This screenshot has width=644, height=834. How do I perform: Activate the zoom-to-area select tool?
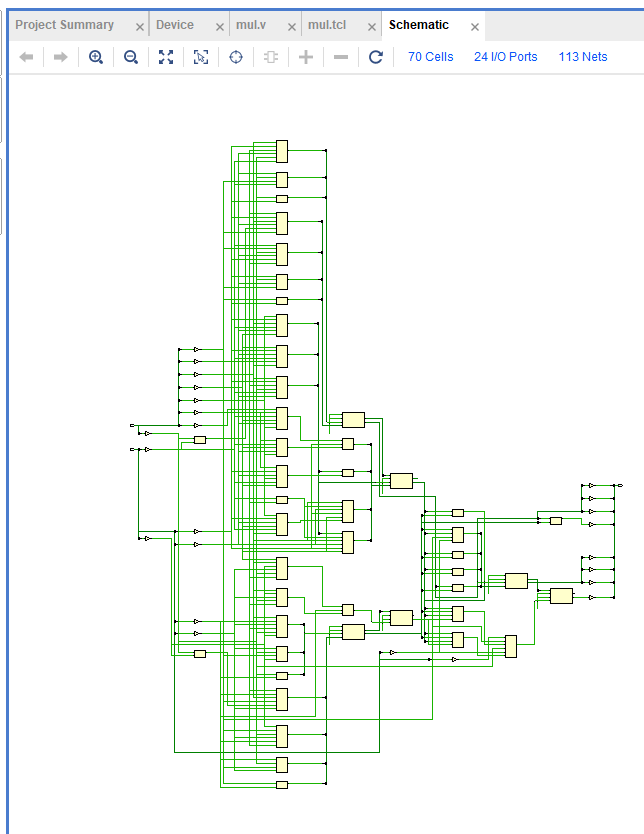[x=200, y=57]
